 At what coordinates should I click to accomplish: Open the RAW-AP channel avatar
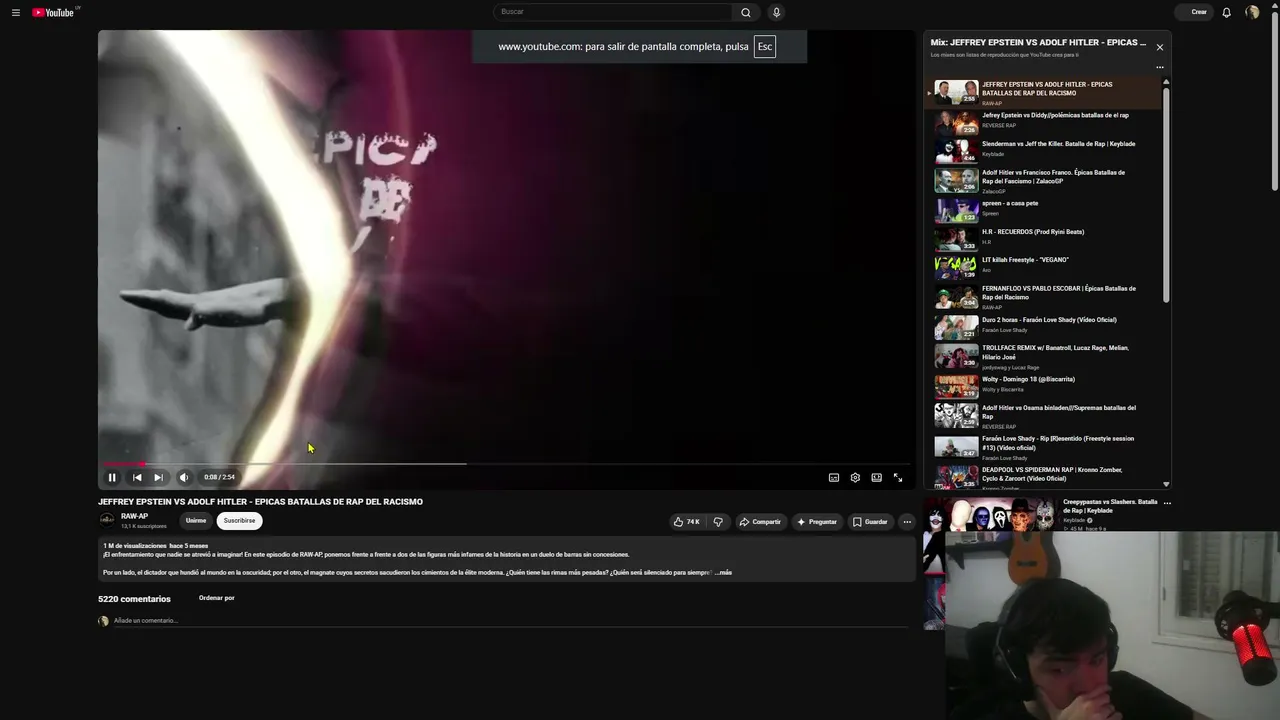coord(107,520)
